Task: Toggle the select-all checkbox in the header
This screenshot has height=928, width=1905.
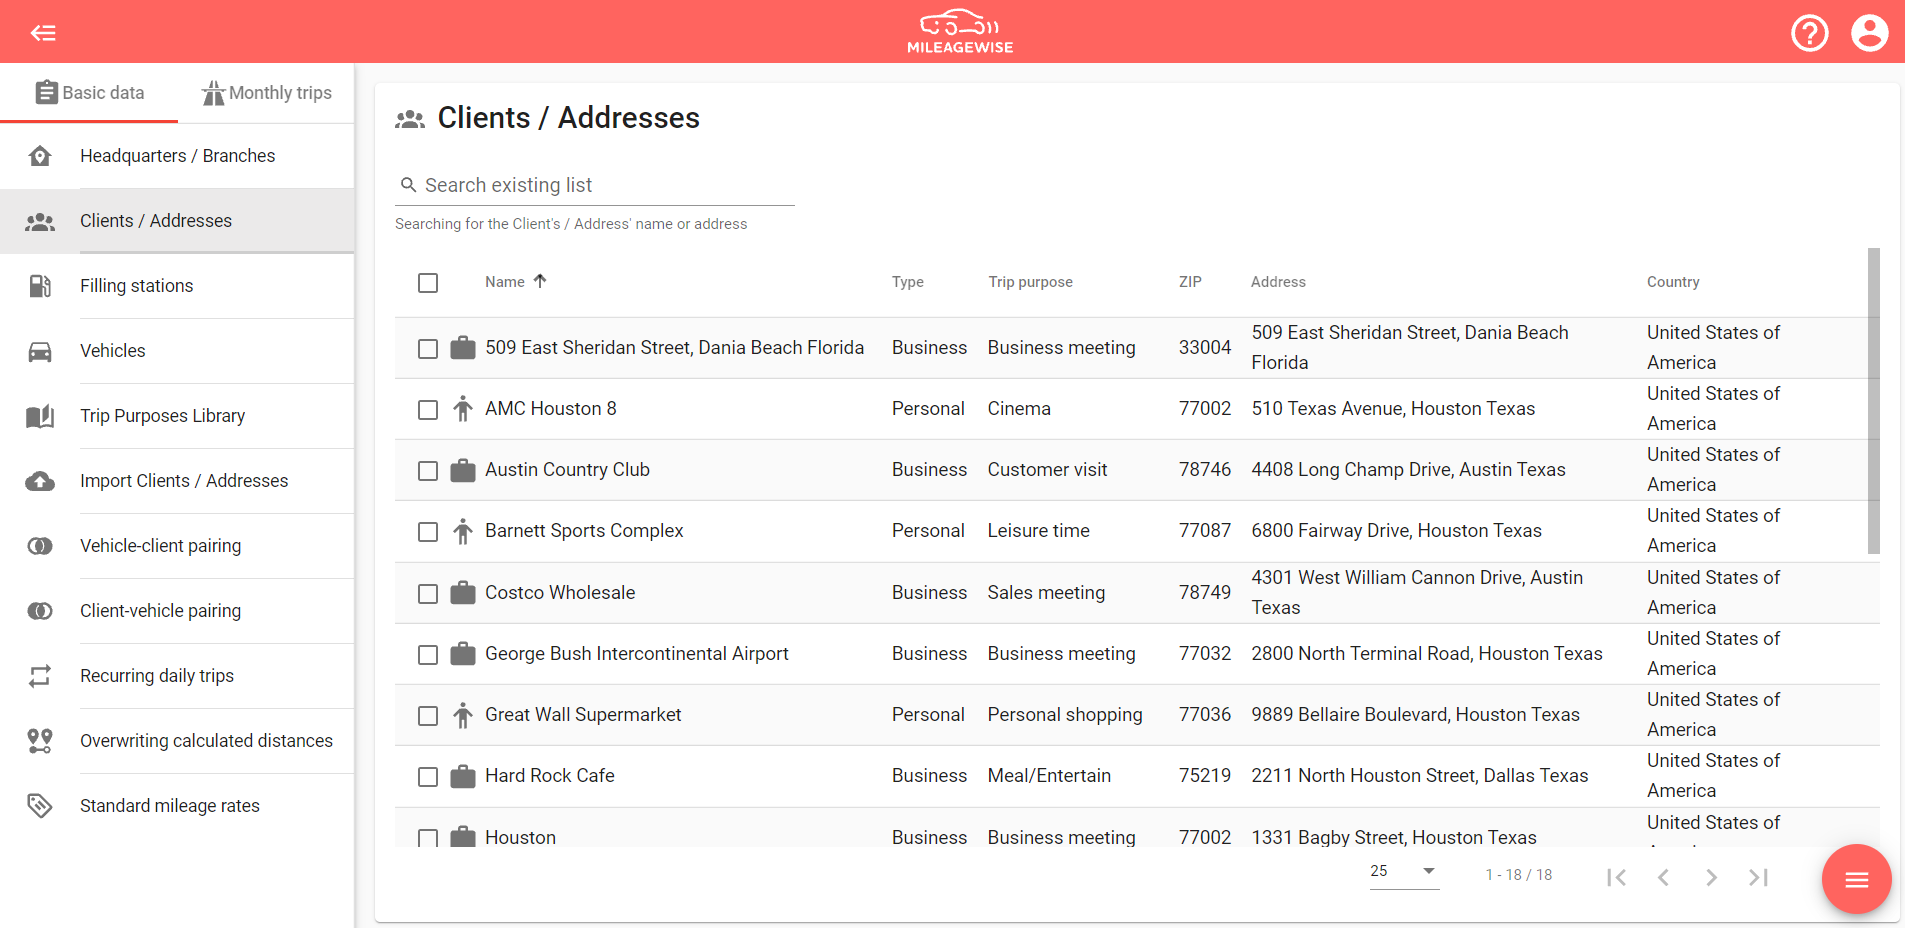Action: point(428,283)
